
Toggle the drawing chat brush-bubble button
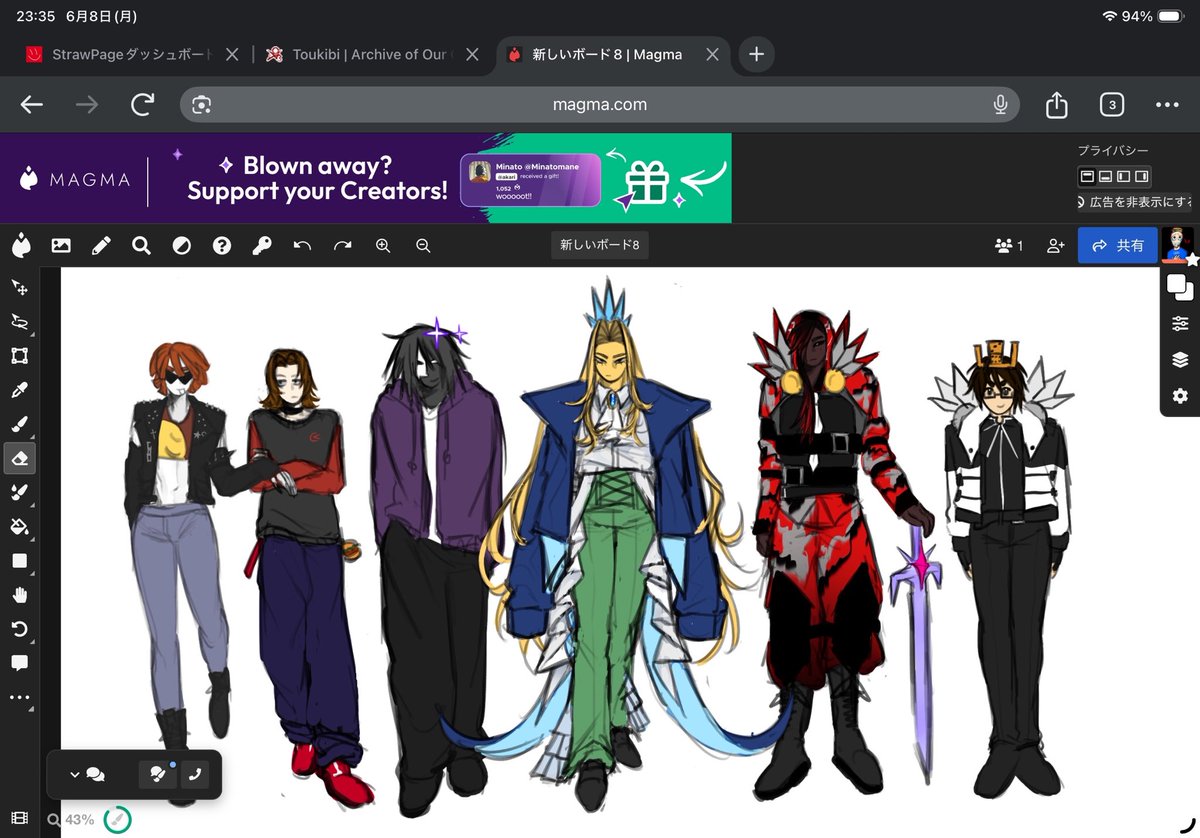157,774
